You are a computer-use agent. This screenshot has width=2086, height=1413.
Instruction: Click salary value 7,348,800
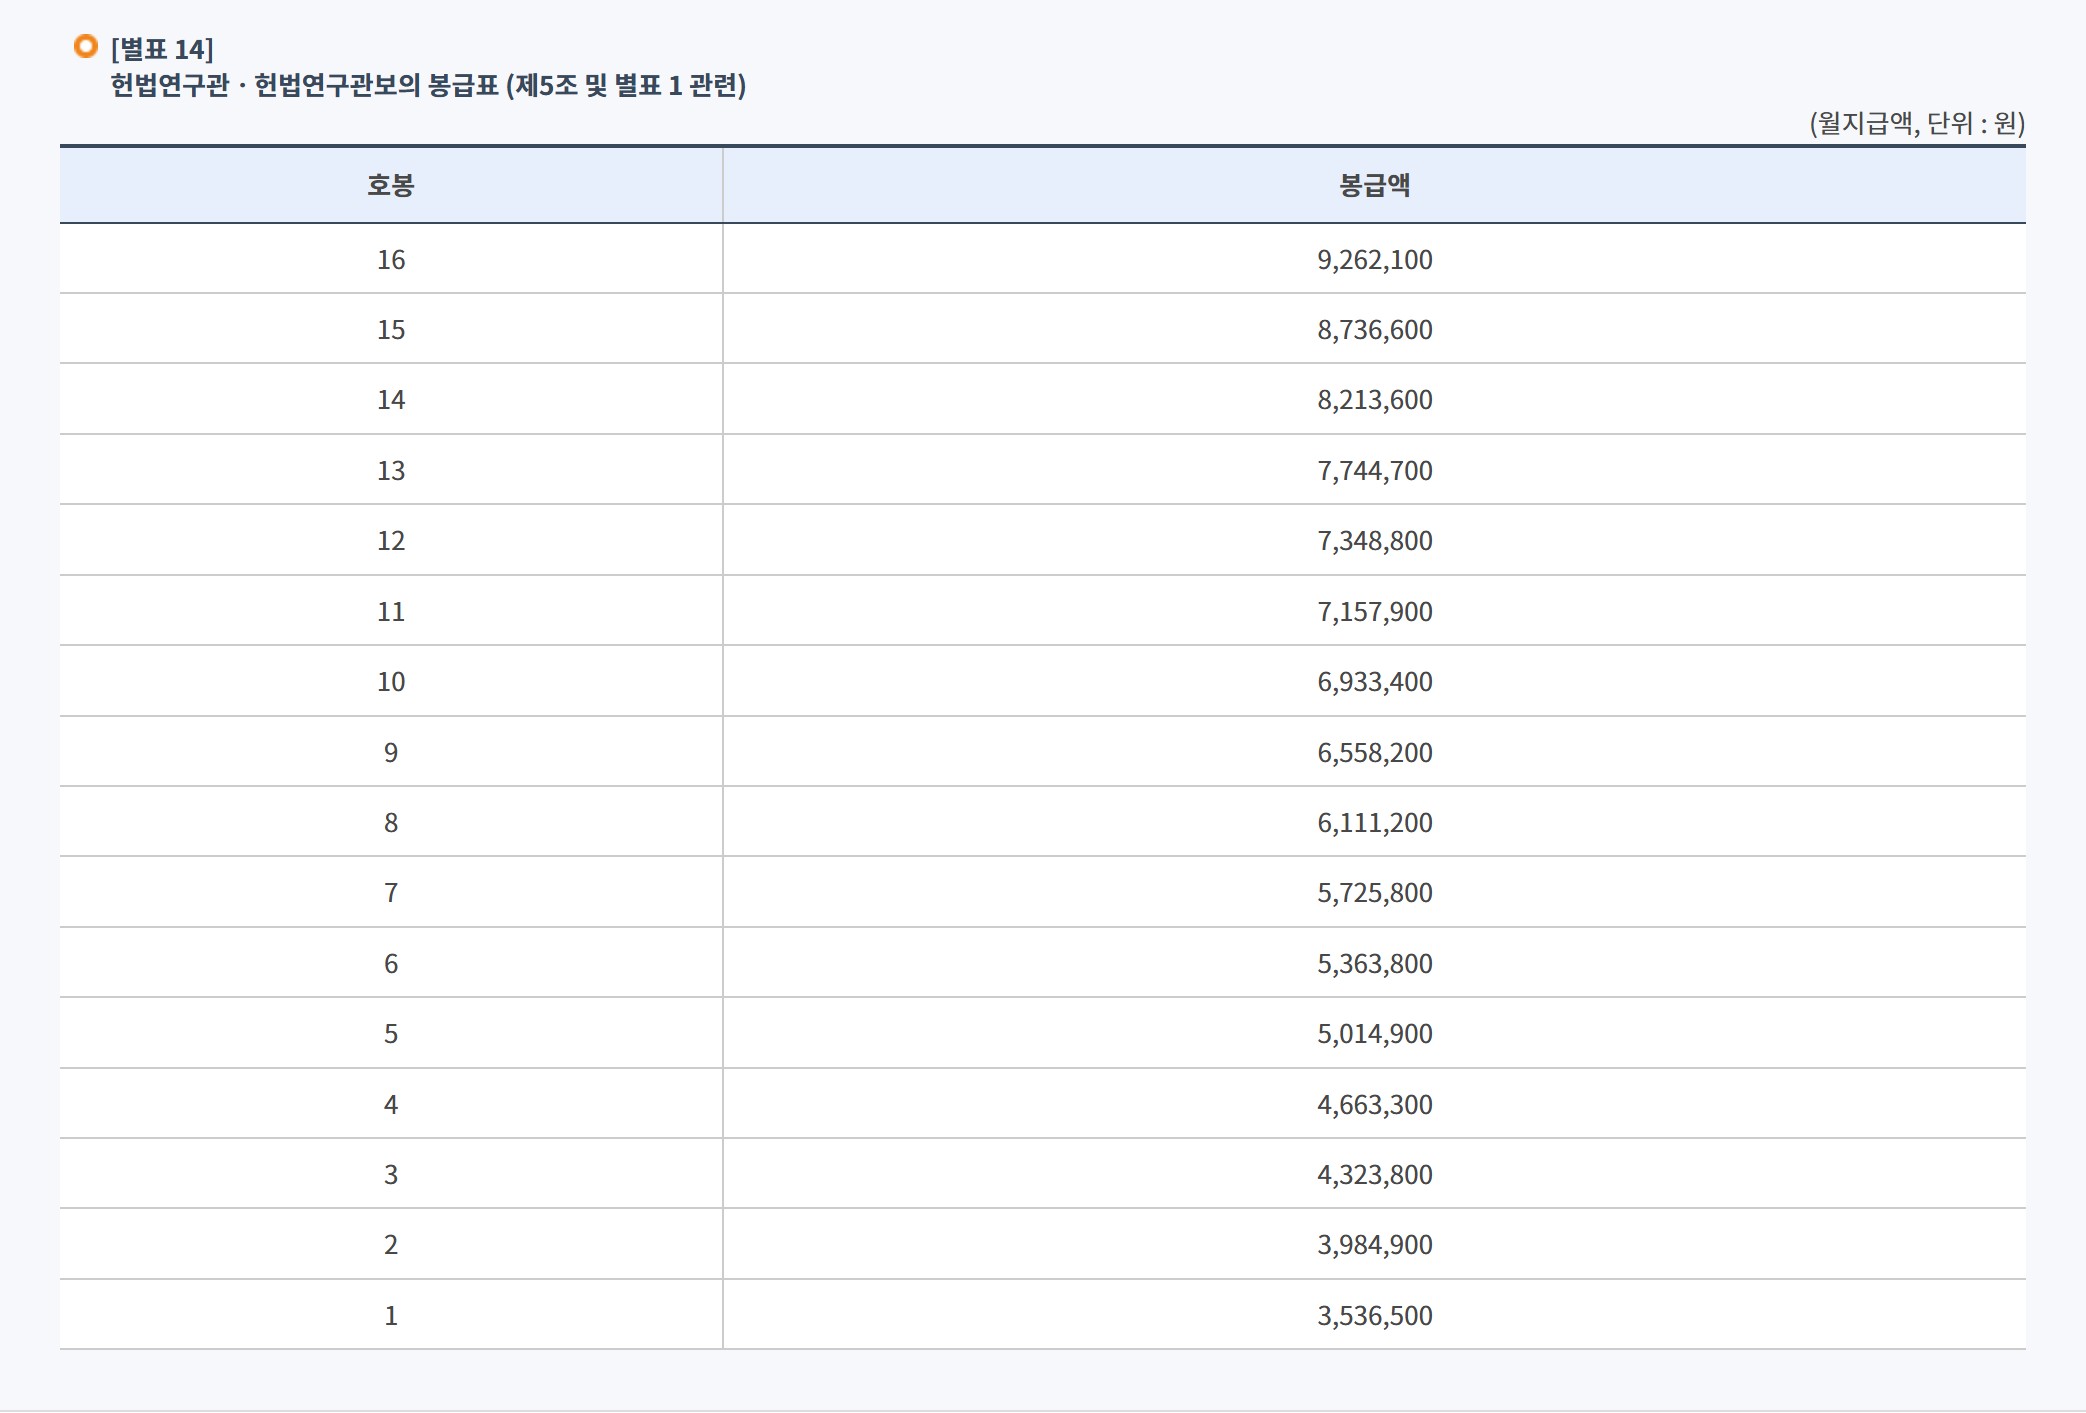pyautogui.click(x=1374, y=541)
